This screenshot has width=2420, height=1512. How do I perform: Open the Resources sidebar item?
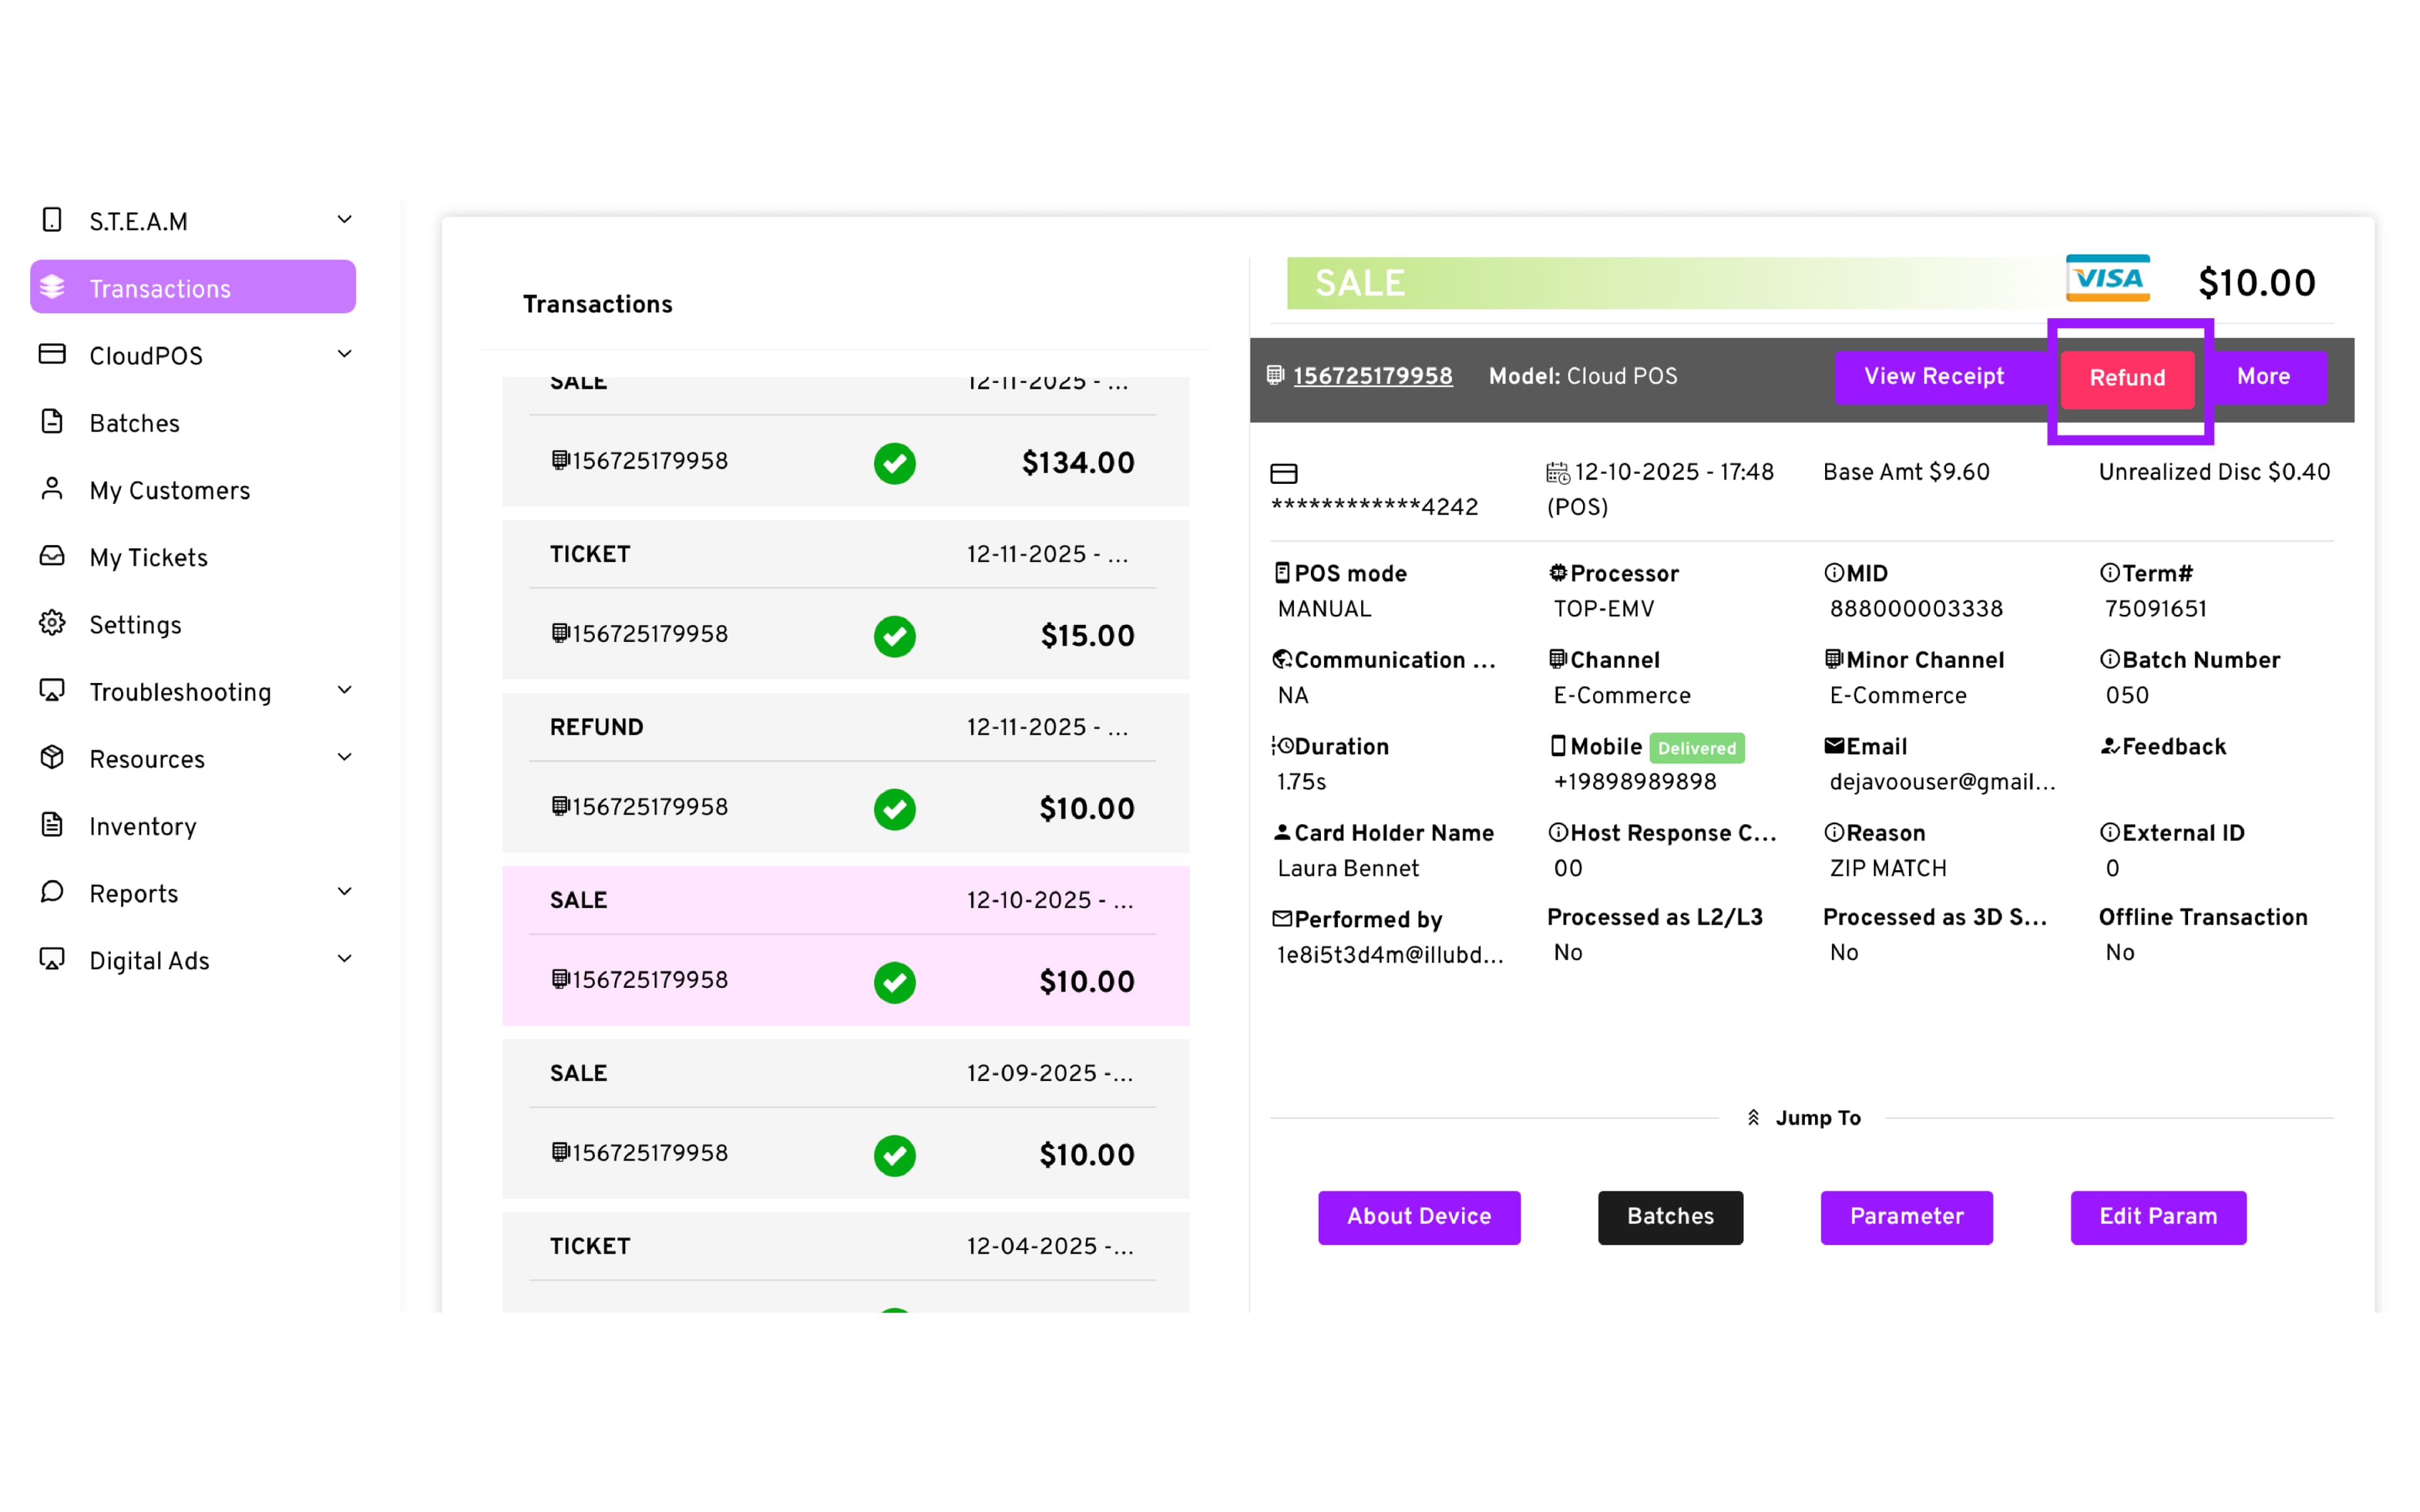147,760
